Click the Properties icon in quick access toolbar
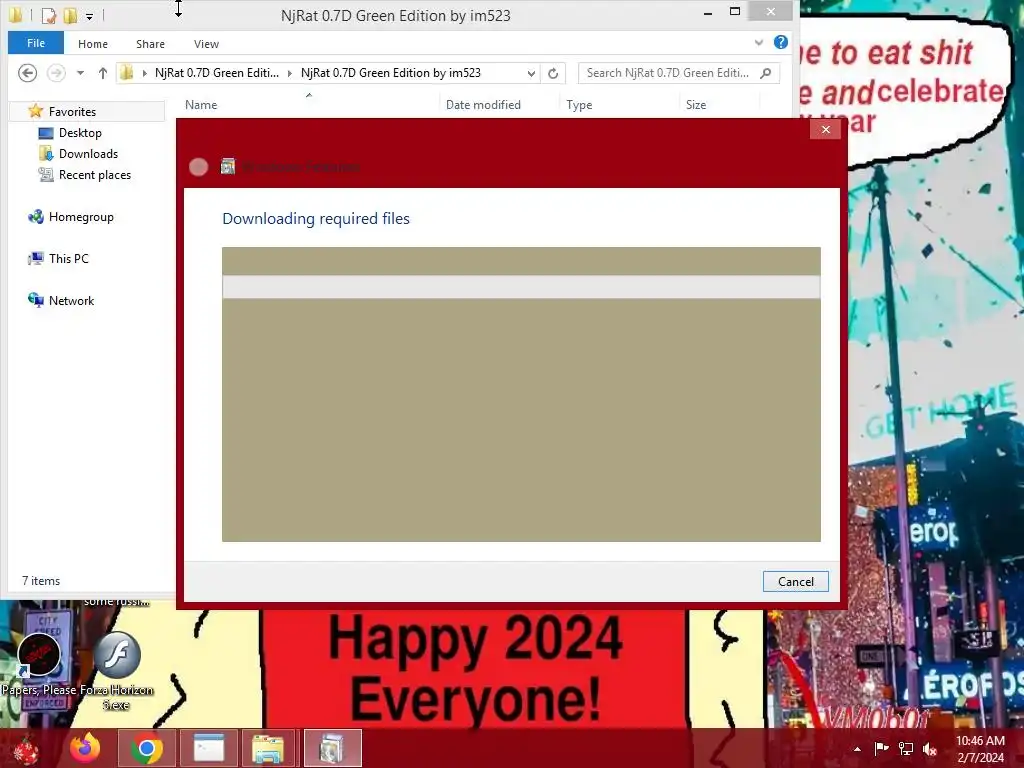This screenshot has width=1024, height=768. (48, 15)
